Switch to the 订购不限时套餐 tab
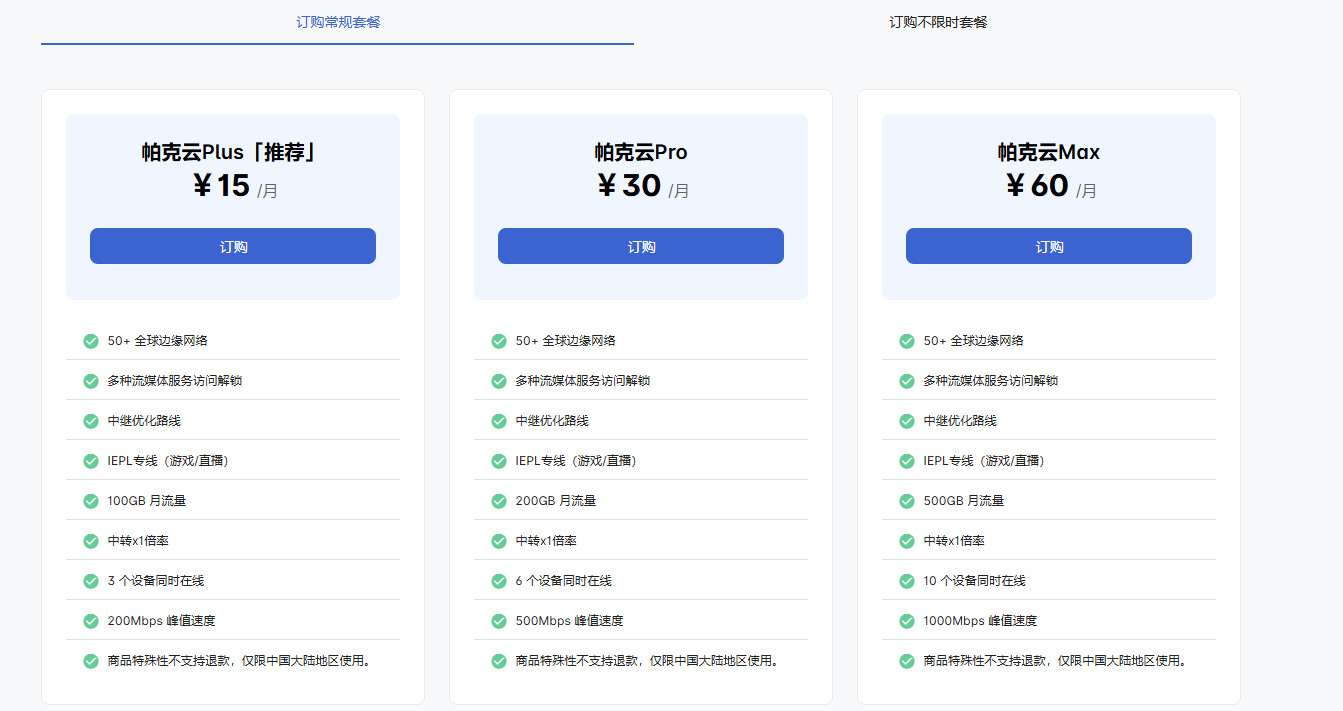The height and width of the screenshot is (711, 1343). (x=937, y=21)
